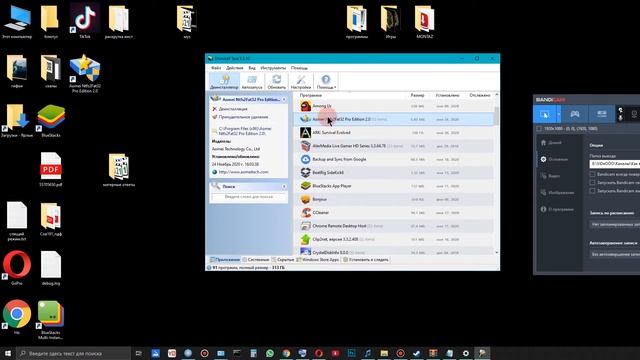Click the Among Us program icon
Screen dimensions: 640x360
[305, 106]
